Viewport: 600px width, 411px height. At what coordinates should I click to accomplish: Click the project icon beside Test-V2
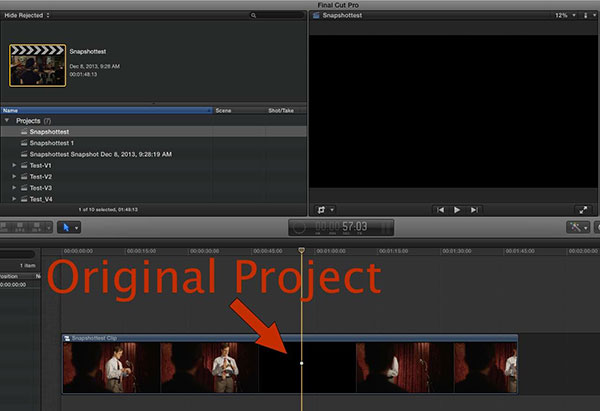pyautogui.click(x=24, y=176)
